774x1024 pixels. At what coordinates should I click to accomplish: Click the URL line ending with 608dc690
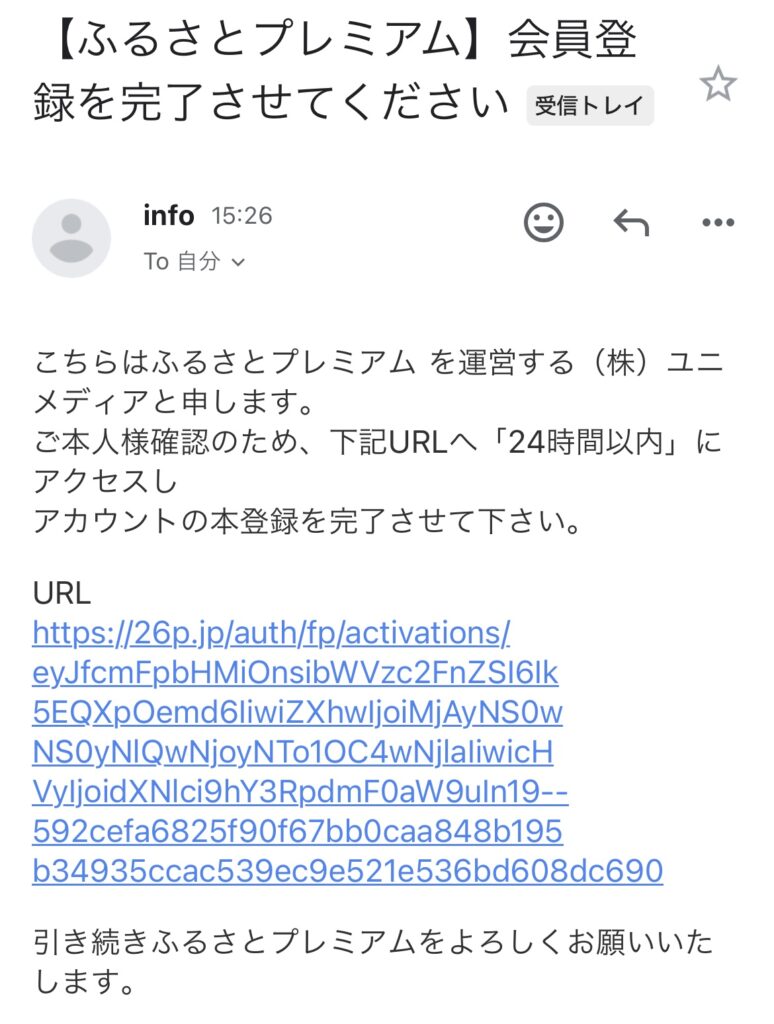[347, 871]
